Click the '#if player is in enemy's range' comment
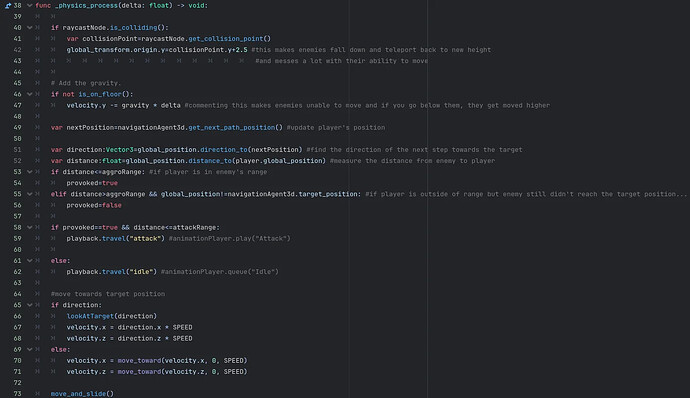 pos(208,172)
